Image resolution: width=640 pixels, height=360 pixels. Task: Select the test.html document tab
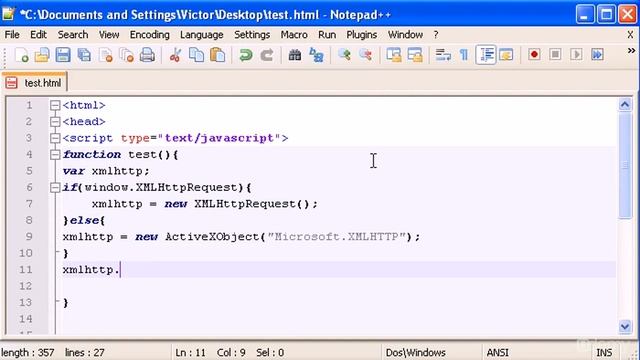34,83
